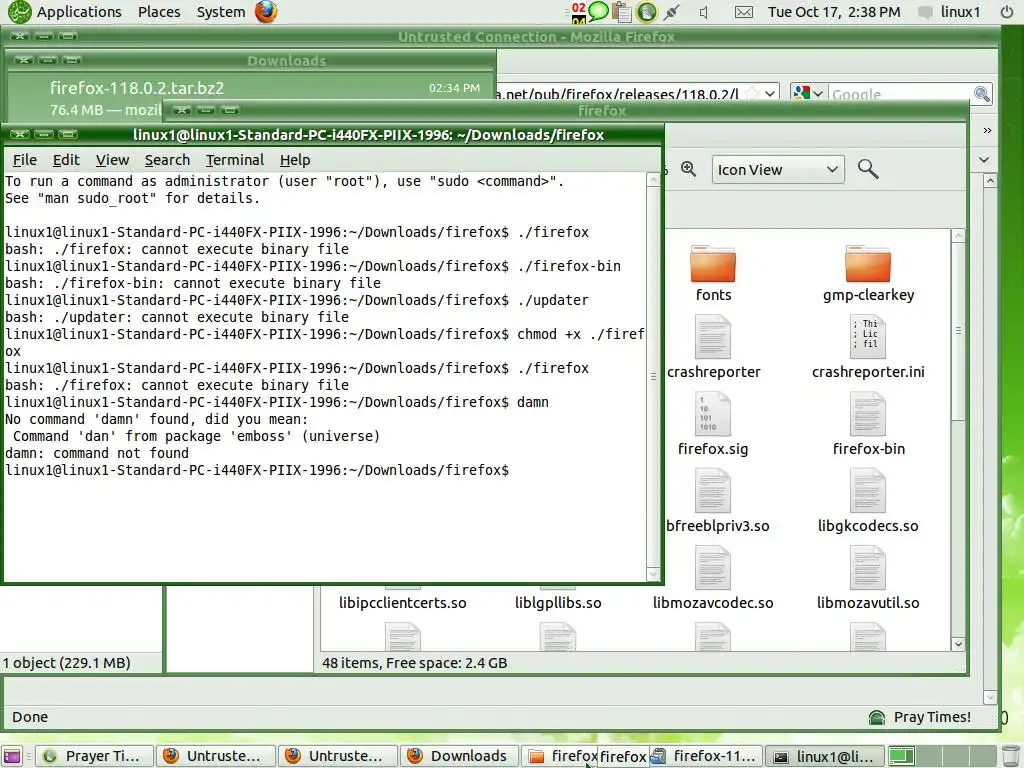Expand the Icon View dropdown in file manager
This screenshot has width=1024, height=768.
[x=778, y=170]
